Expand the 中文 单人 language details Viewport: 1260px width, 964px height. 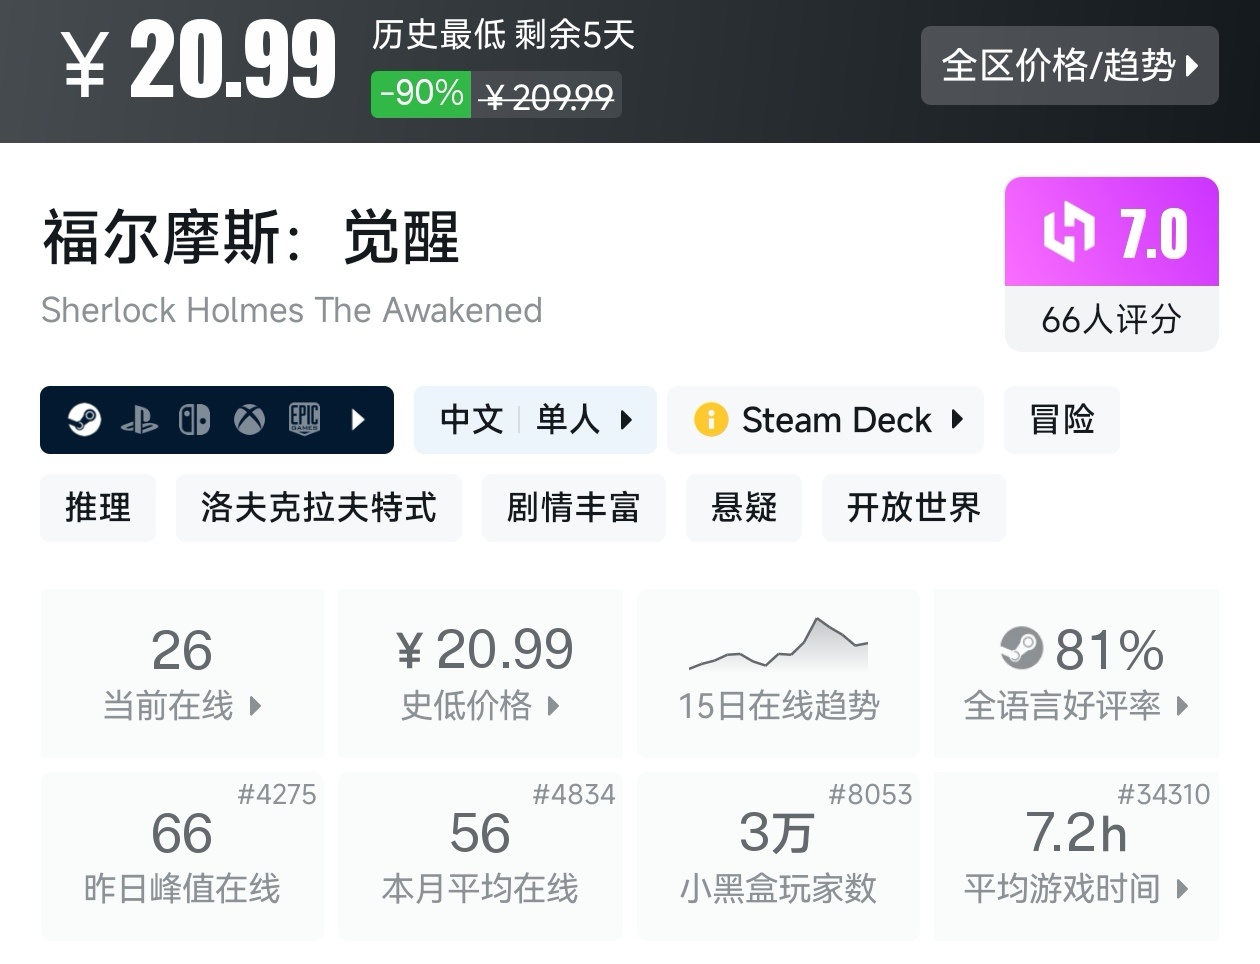(x=535, y=420)
